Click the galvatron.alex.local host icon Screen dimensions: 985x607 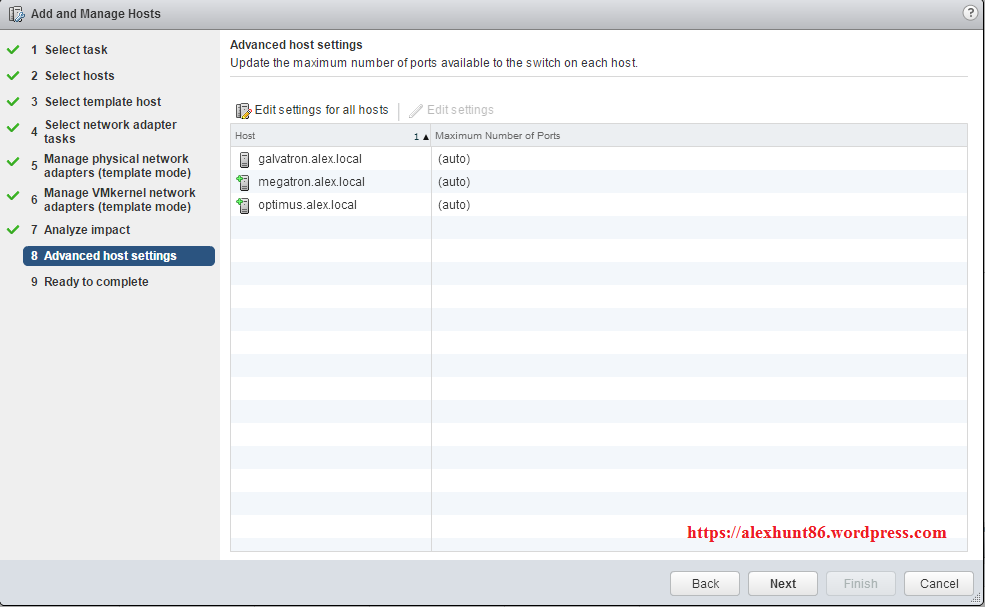[243, 159]
